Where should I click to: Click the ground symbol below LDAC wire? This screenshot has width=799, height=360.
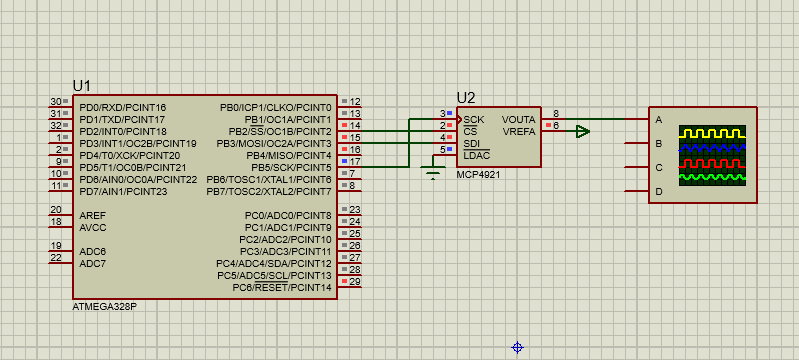(x=433, y=173)
